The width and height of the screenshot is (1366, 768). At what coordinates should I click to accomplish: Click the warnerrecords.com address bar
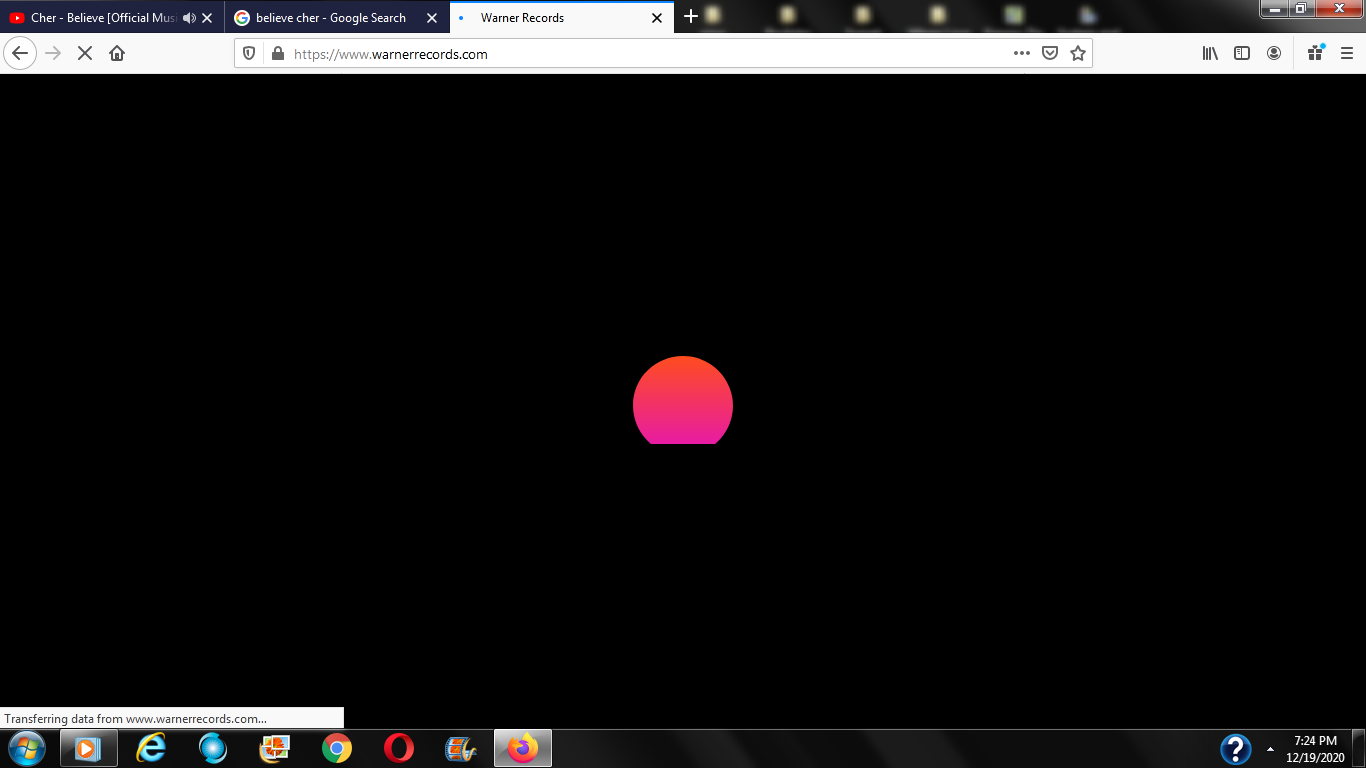(x=640, y=54)
